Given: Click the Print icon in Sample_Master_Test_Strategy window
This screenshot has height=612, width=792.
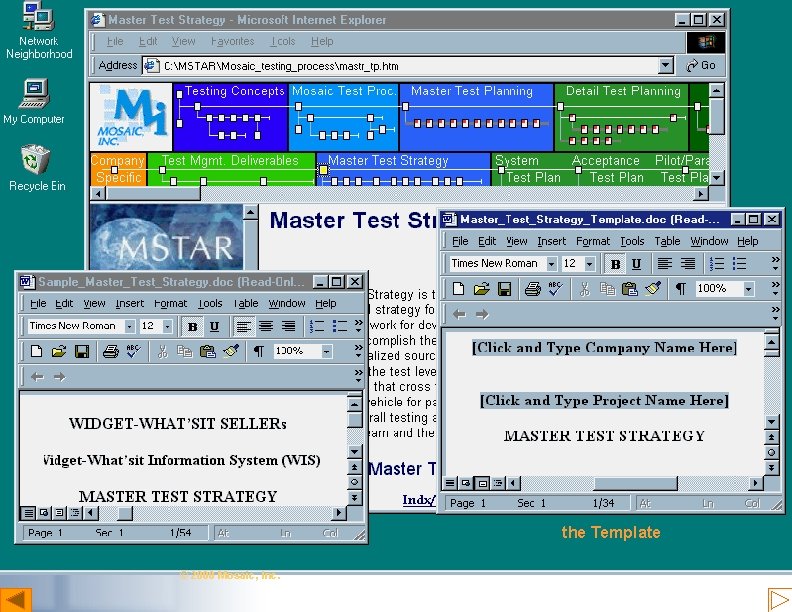Looking at the screenshot, I should [111, 351].
